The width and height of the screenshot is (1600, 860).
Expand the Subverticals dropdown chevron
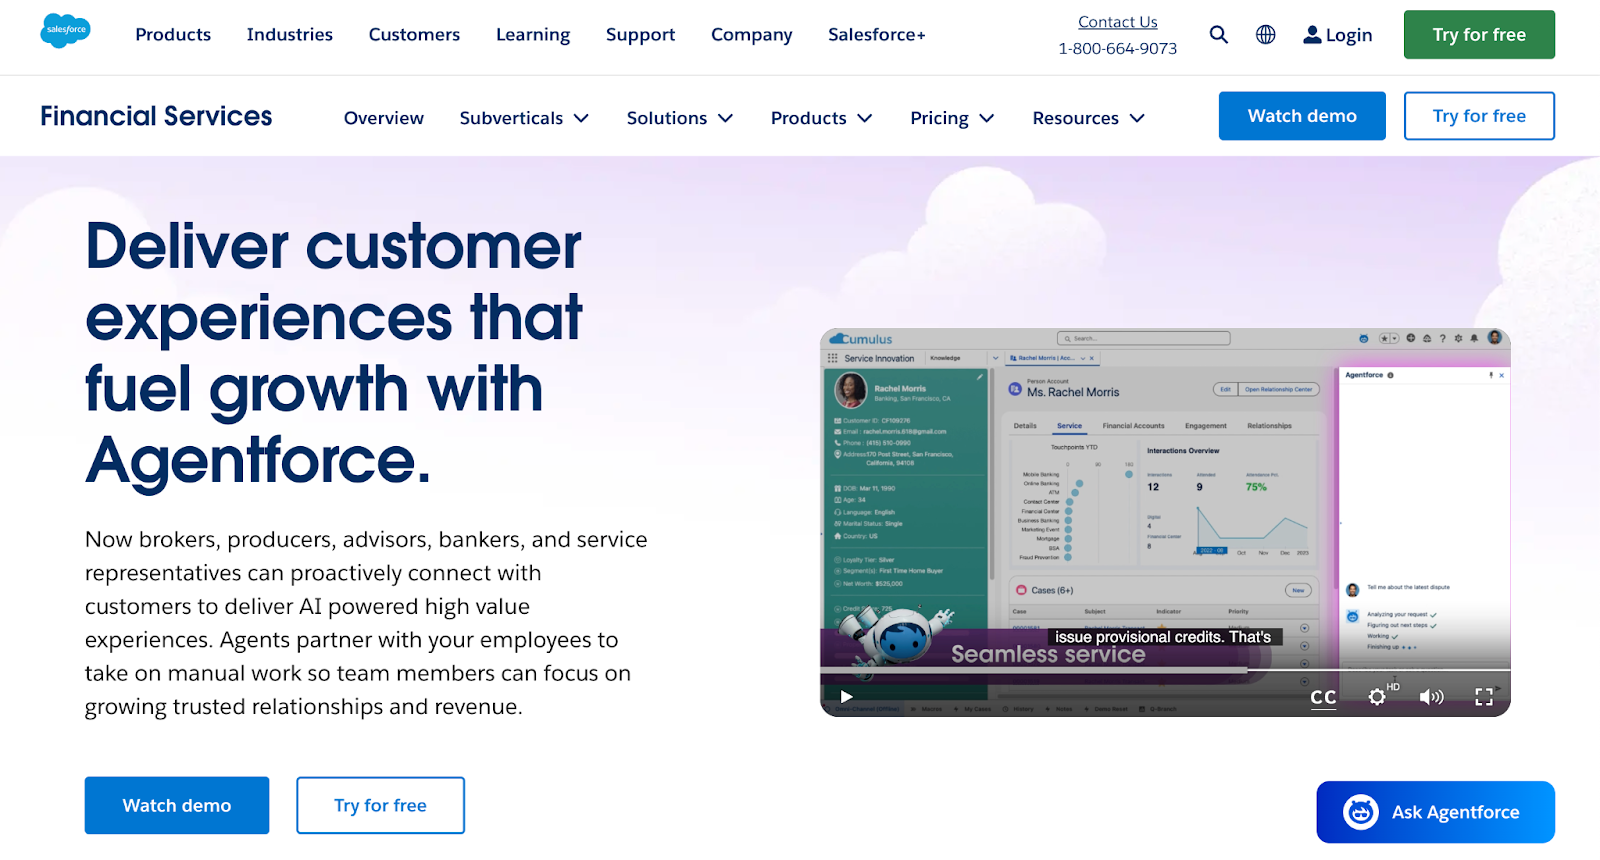(x=581, y=118)
